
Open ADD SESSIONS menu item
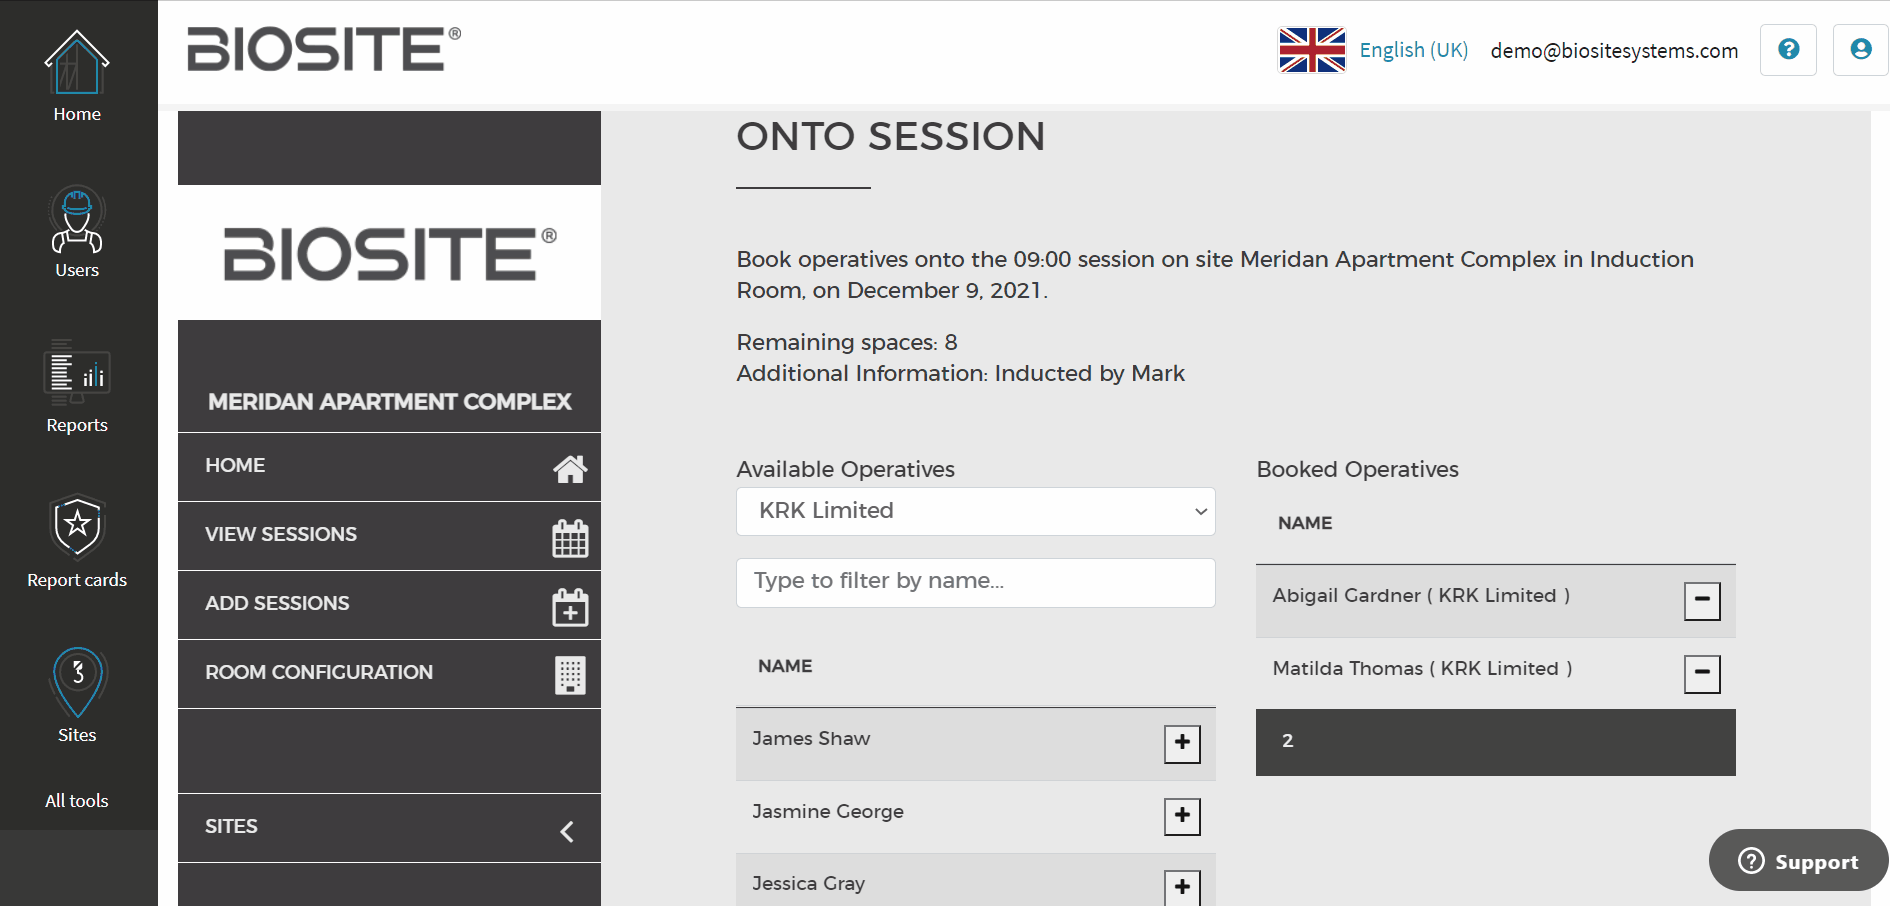coord(389,604)
